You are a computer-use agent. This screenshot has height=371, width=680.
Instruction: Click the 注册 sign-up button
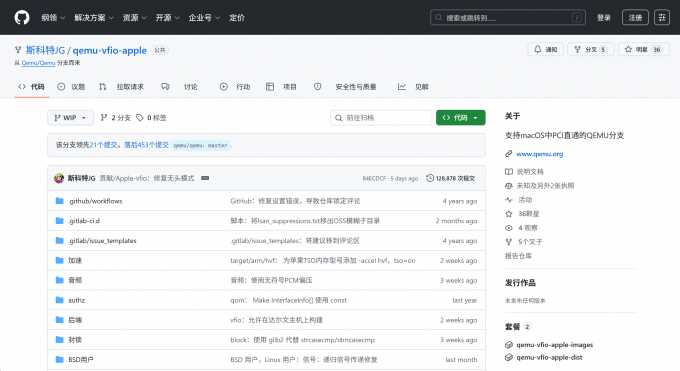click(635, 17)
